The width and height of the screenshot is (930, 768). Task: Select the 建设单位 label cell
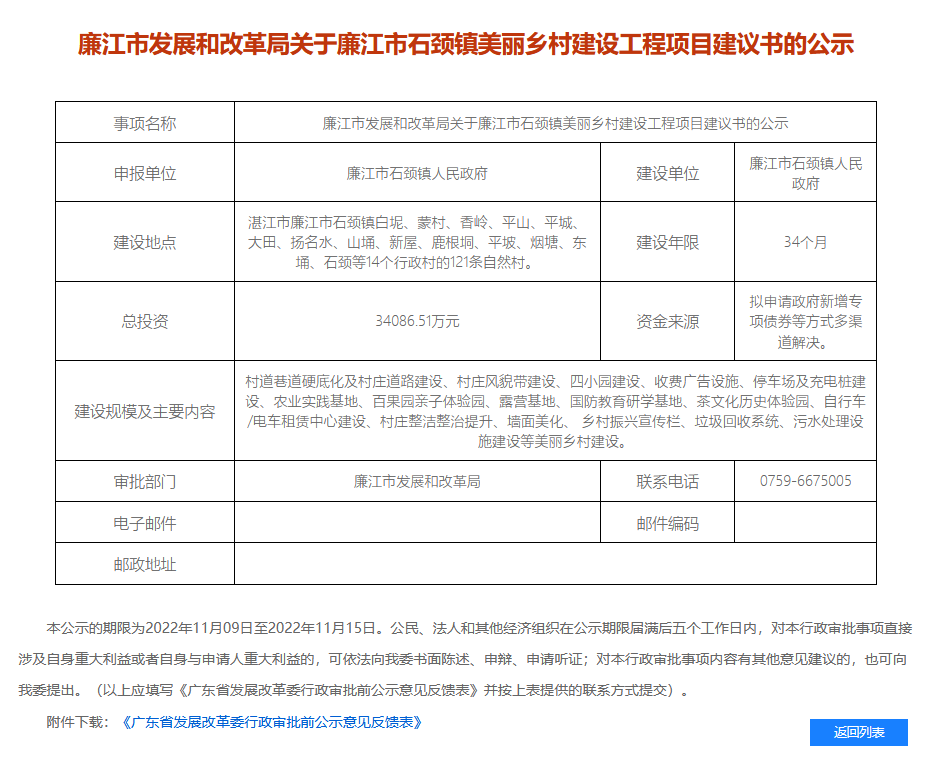point(667,173)
